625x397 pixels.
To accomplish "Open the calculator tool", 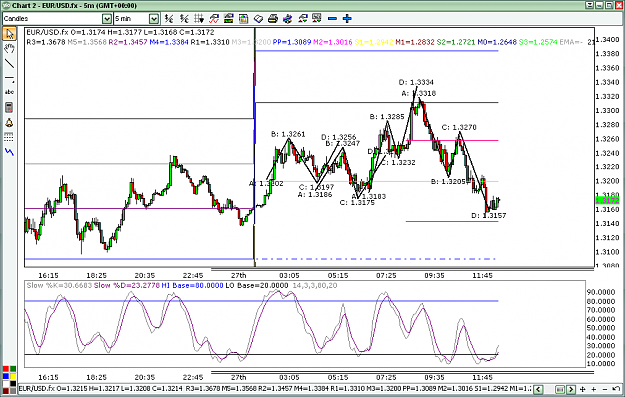I will [x=9, y=107].
